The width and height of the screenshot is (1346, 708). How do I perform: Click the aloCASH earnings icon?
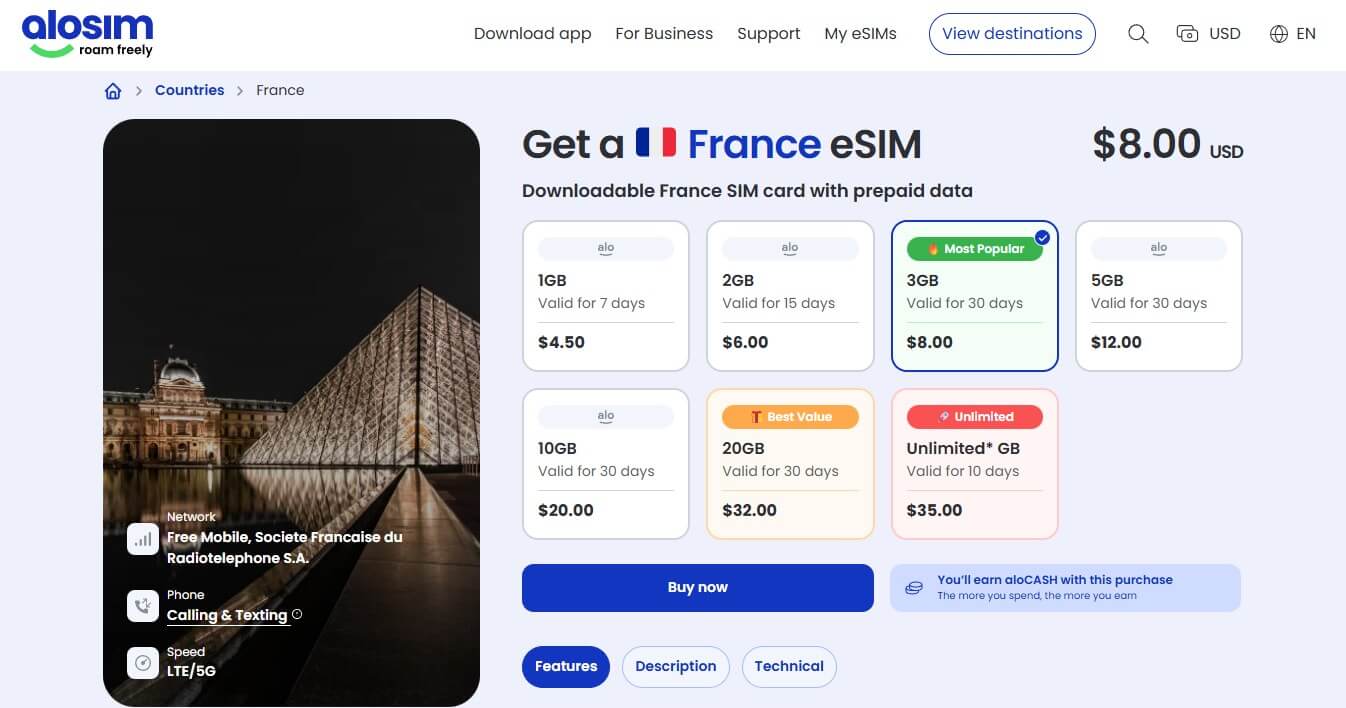click(x=913, y=588)
